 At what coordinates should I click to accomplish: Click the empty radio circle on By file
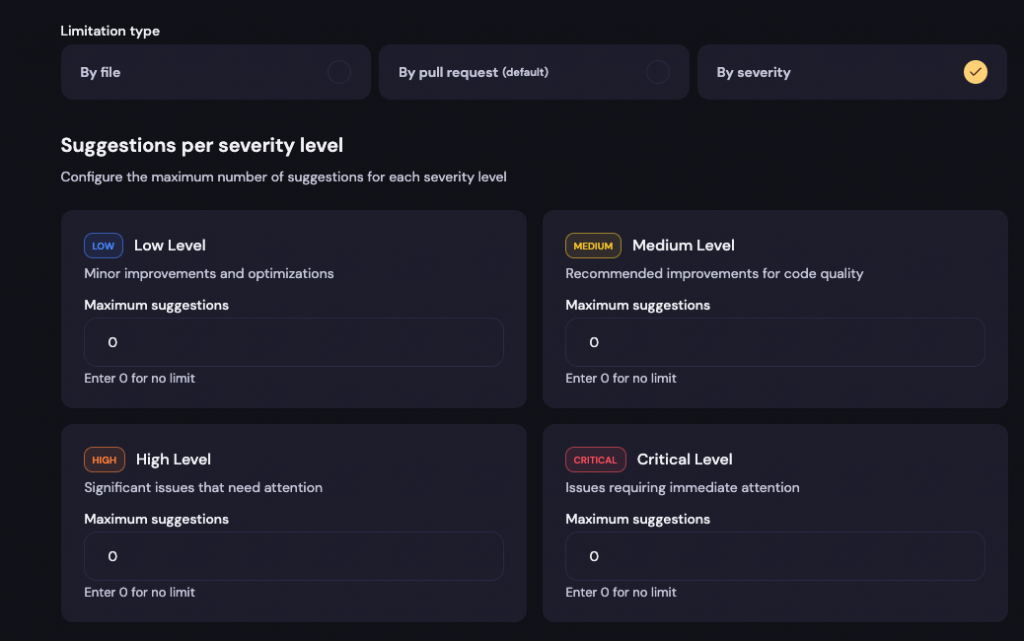340,71
